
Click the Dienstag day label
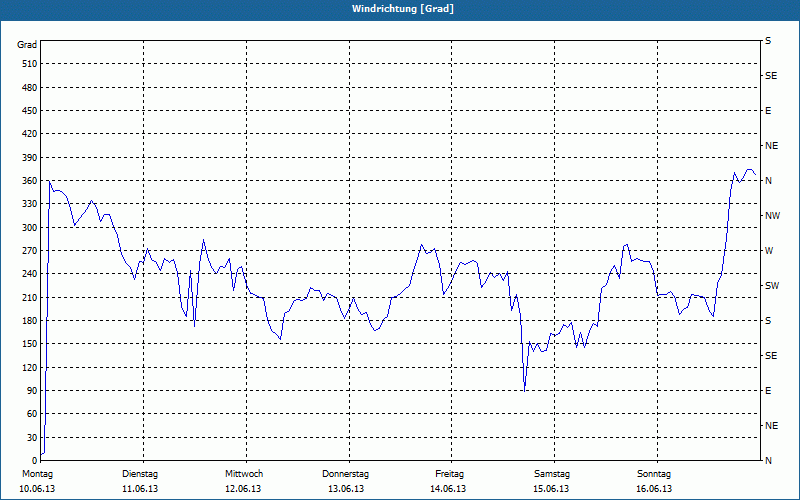(140, 474)
